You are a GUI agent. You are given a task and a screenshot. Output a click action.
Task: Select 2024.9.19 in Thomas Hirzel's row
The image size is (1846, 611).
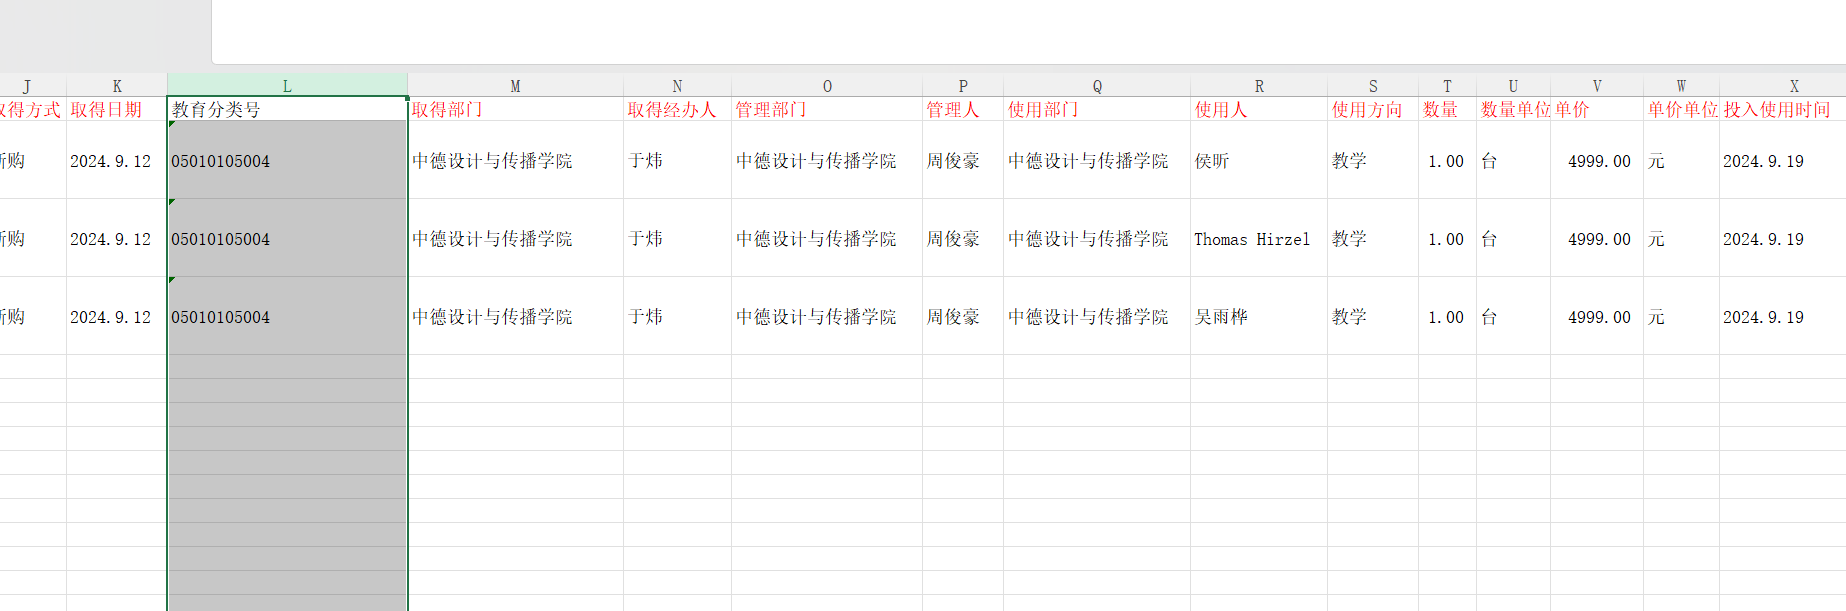point(1781,239)
